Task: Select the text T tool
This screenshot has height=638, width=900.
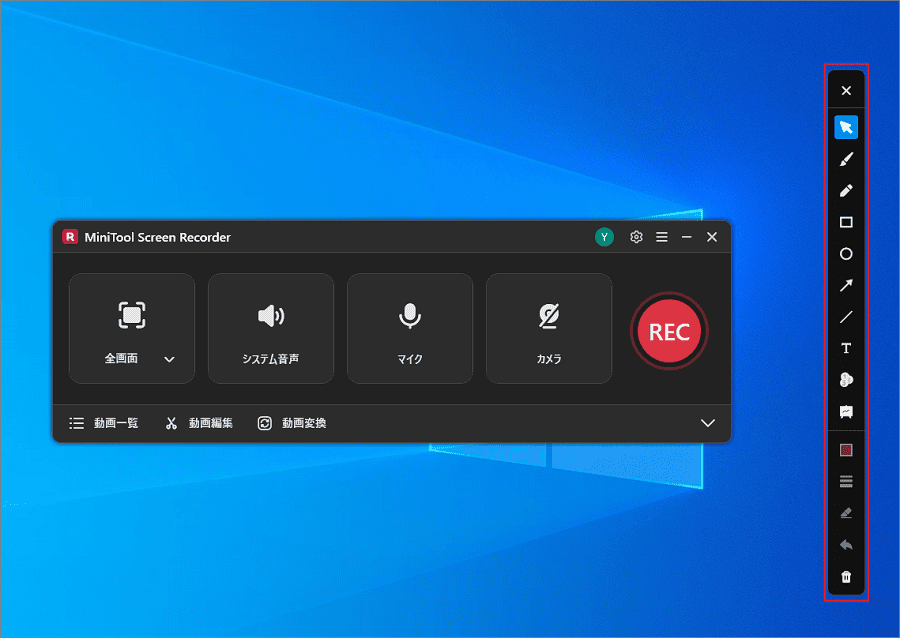Action: point(846,348)
